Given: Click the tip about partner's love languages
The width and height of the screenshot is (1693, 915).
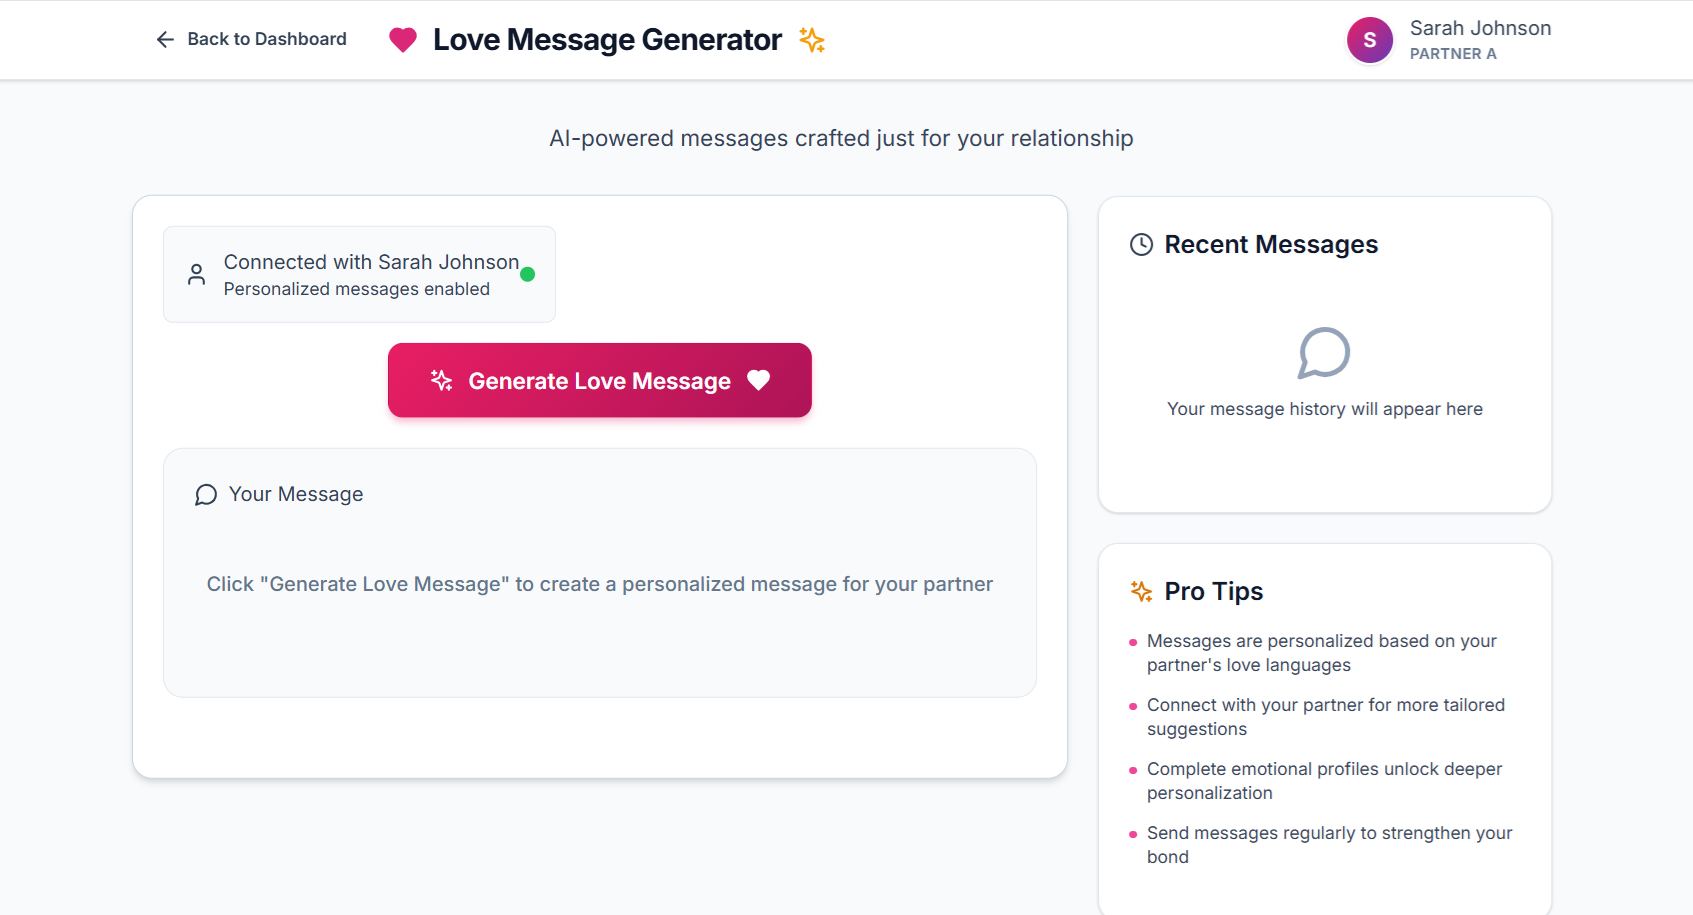Looking at the screenshot, I should tap(1321, 653).
